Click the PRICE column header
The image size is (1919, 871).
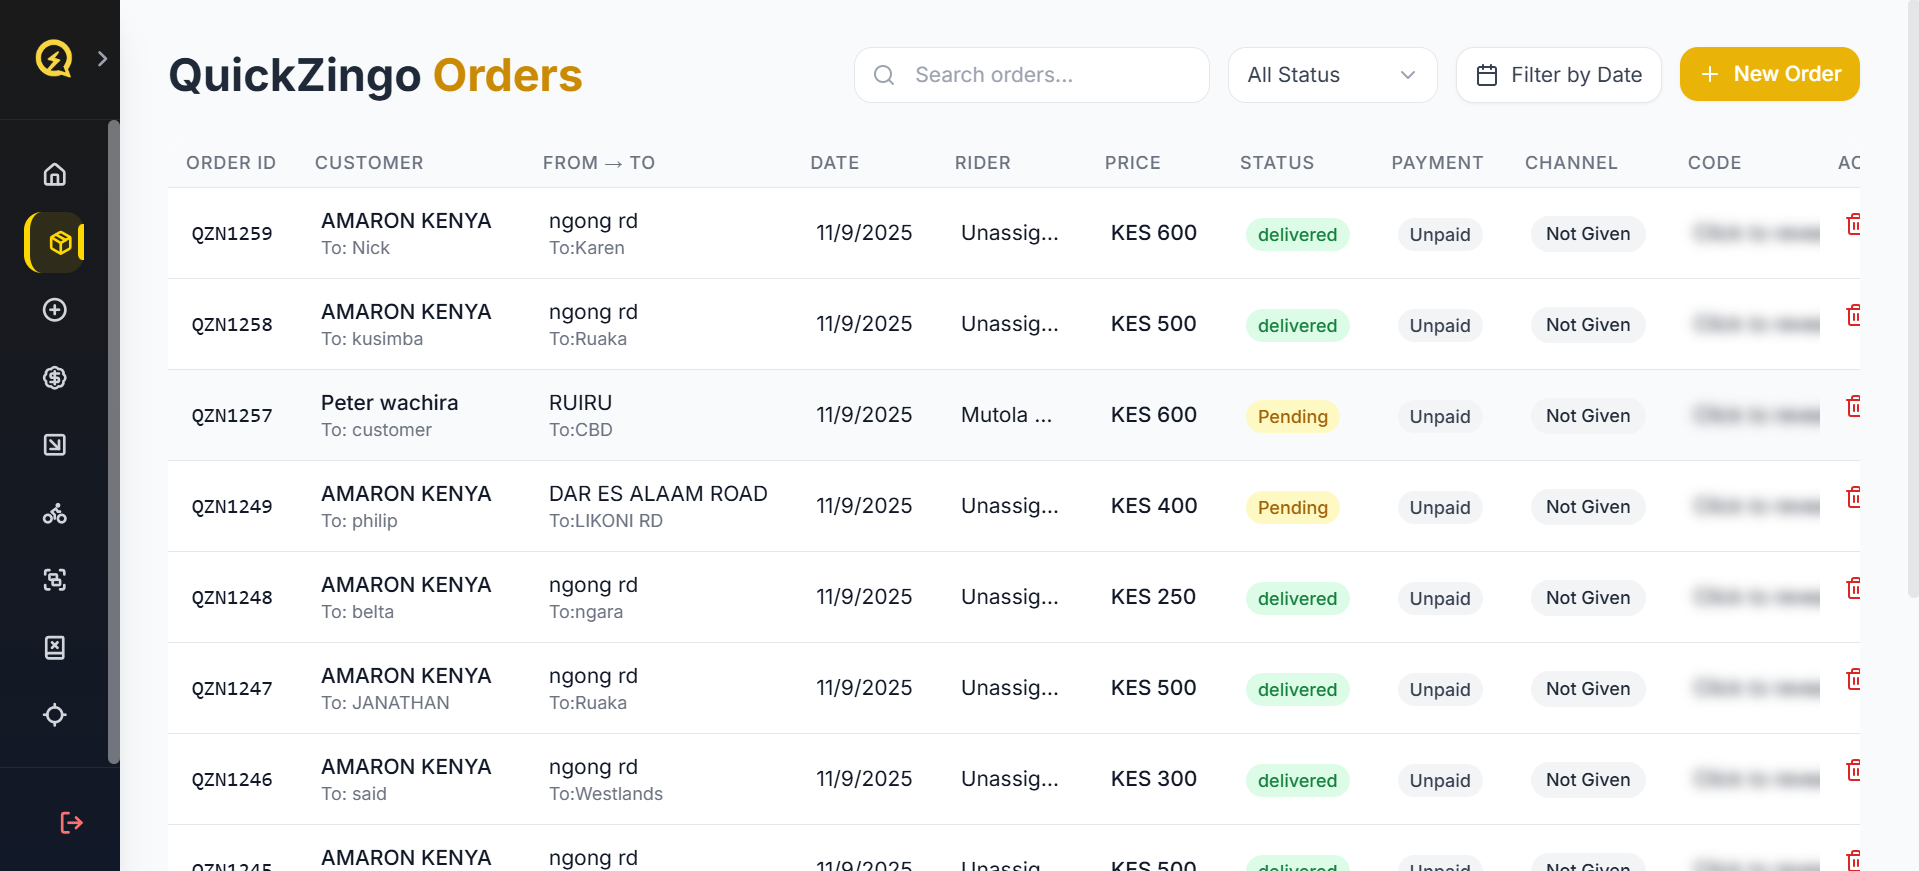[1133, 163]
